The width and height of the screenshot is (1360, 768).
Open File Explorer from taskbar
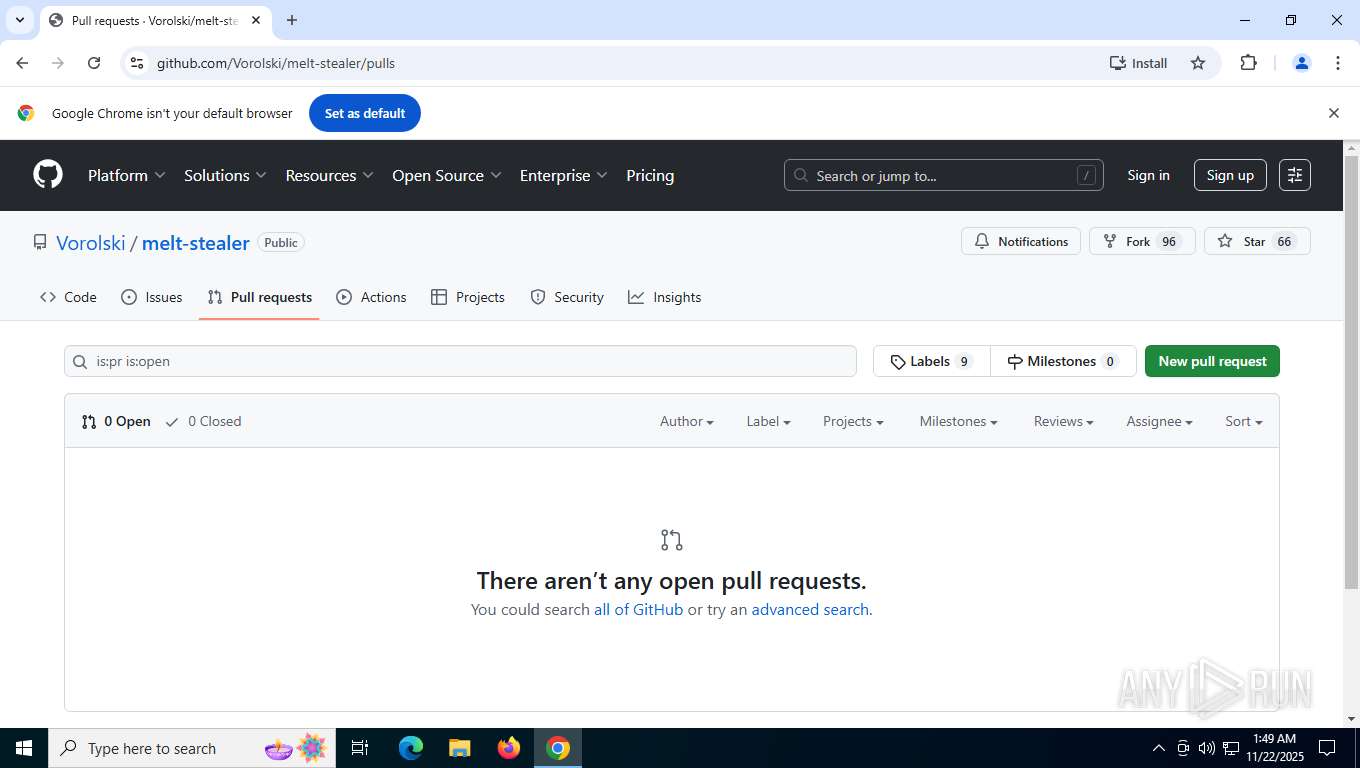[460, 748]
